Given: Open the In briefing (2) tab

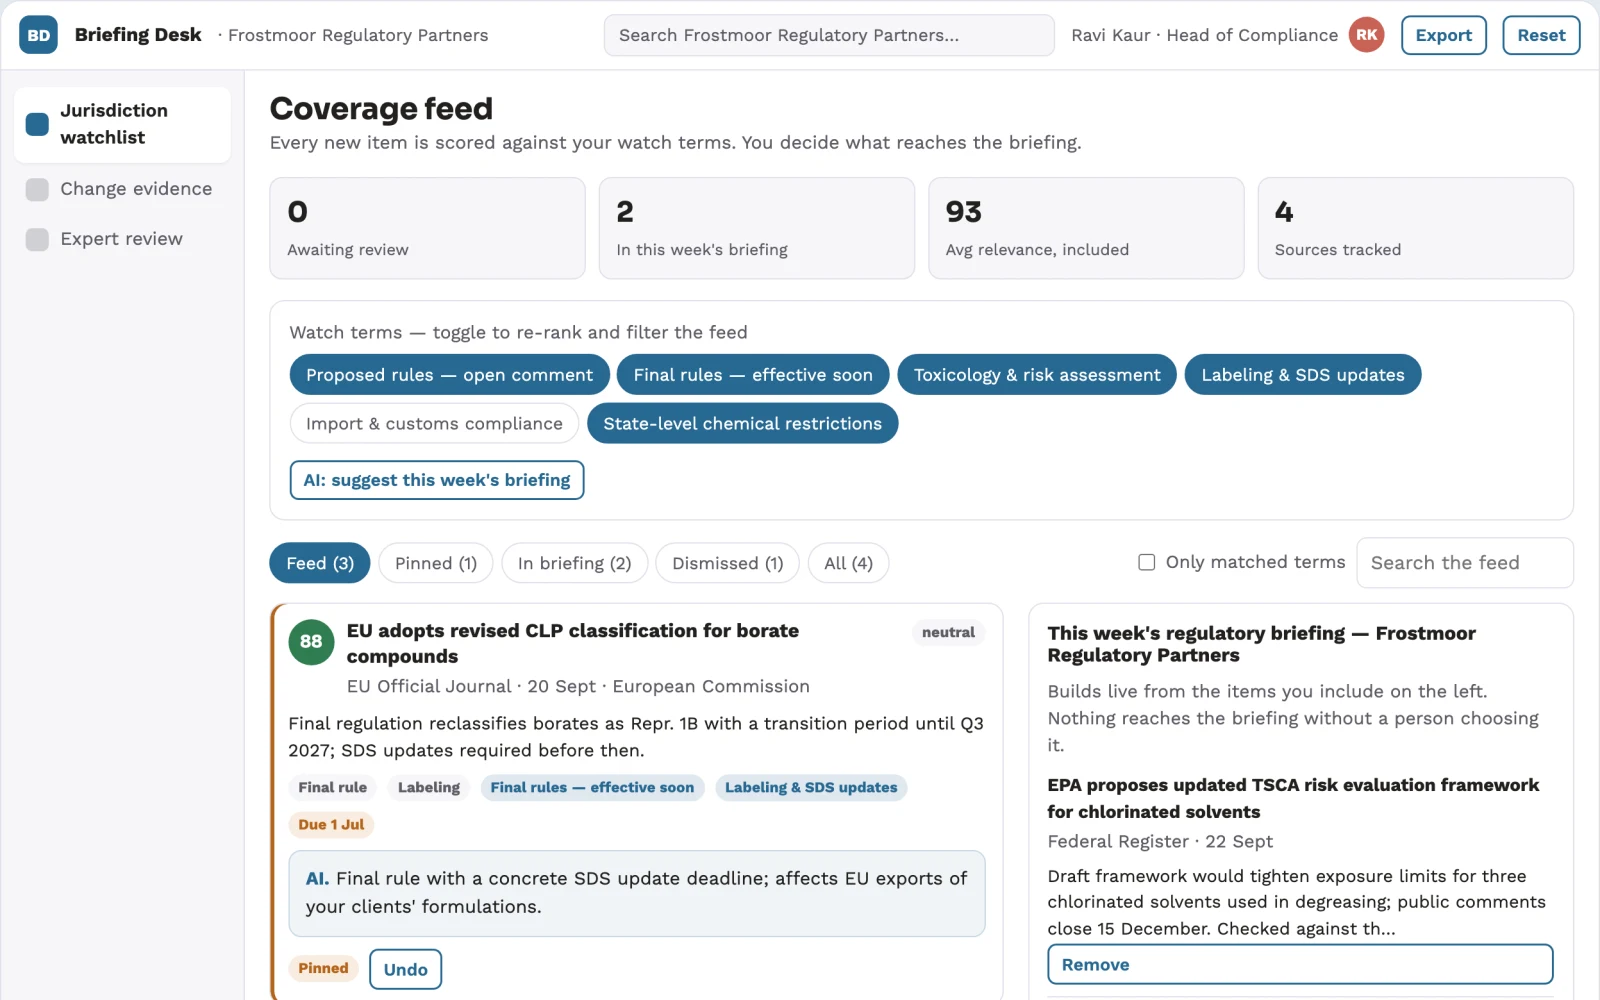Looking at the screenshot, I should coord(575,563).
